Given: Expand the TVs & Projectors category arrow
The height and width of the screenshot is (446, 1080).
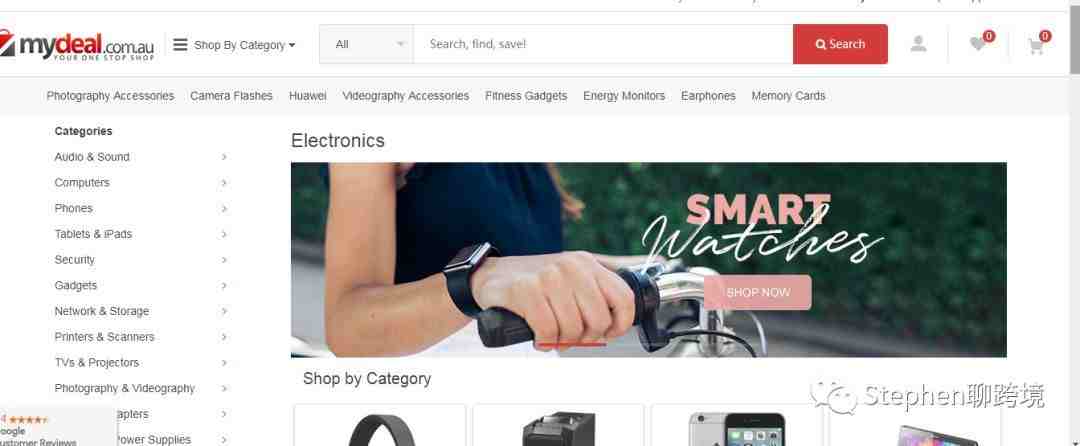Looking at the screenshot, I should [224, 363].
